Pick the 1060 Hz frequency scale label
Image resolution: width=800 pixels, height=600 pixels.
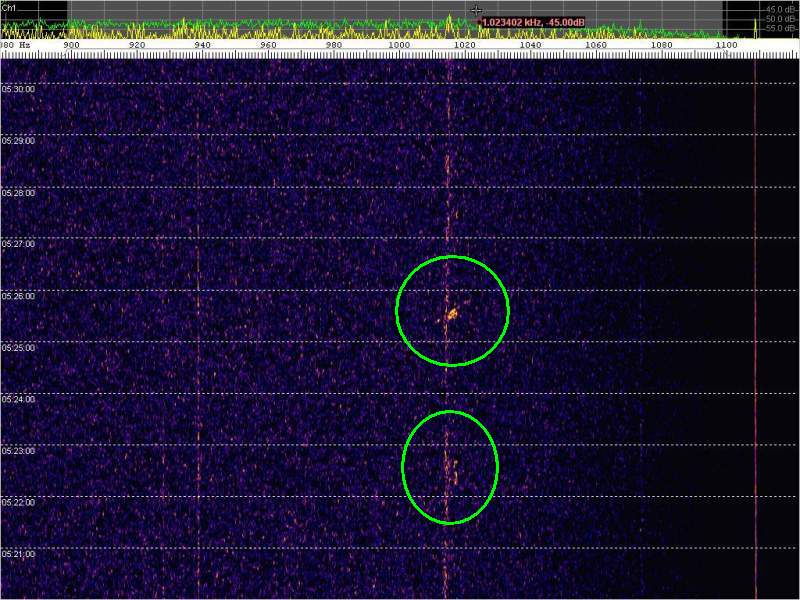pyautogui.click(x=594, y=46)
